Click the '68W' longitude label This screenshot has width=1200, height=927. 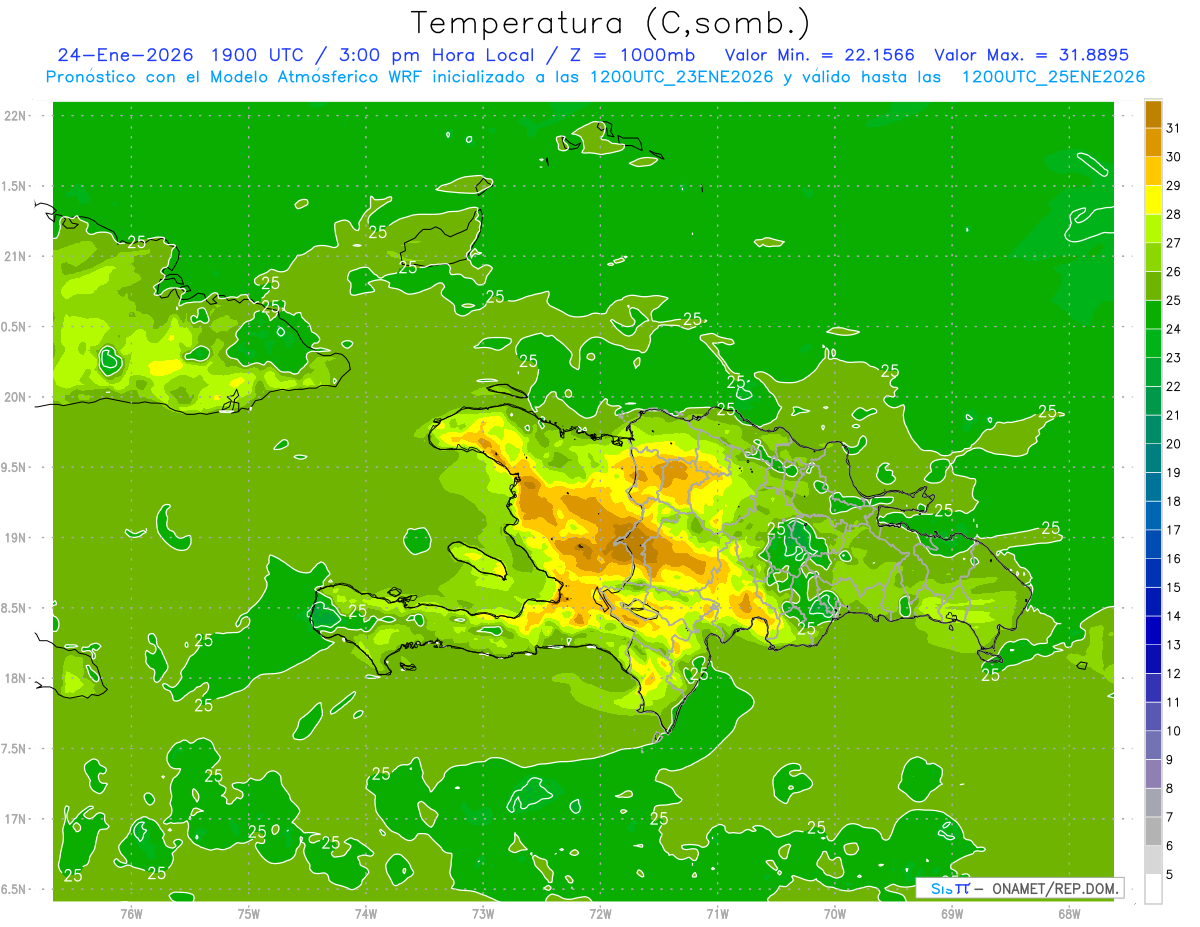pos(1069,913)
